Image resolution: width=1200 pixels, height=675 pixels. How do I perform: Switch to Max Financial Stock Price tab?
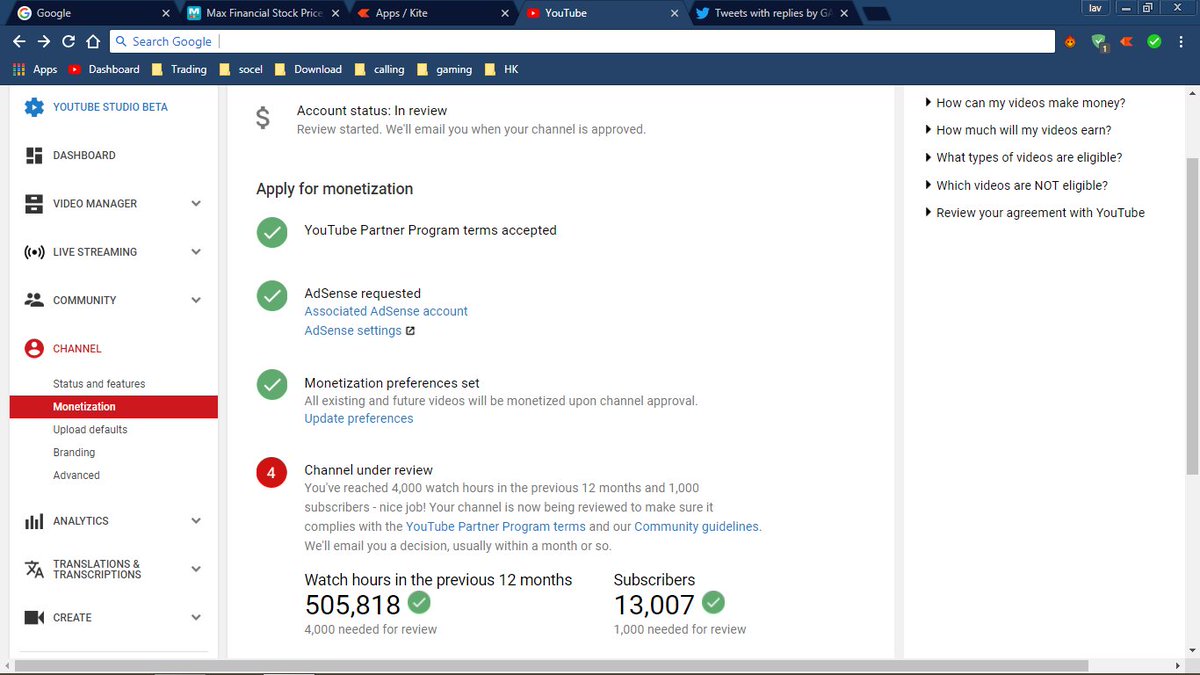(262, 13)
